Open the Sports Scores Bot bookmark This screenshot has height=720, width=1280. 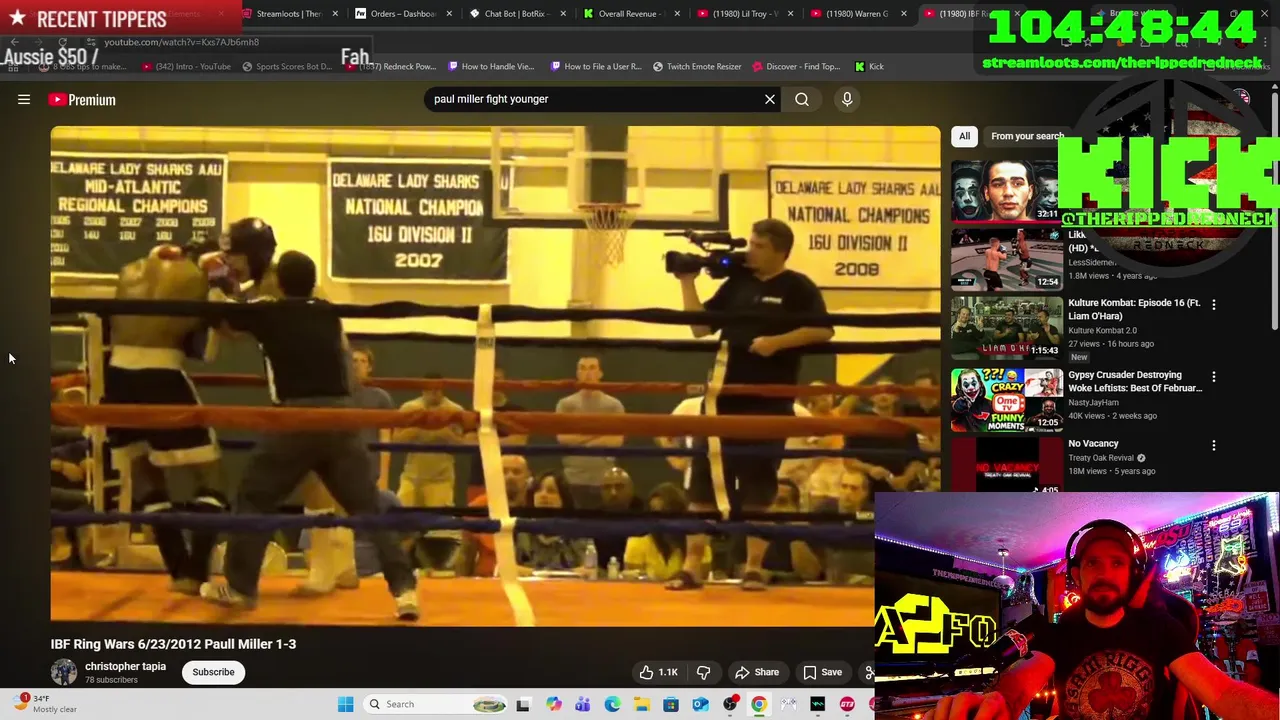tap(286, 66)
